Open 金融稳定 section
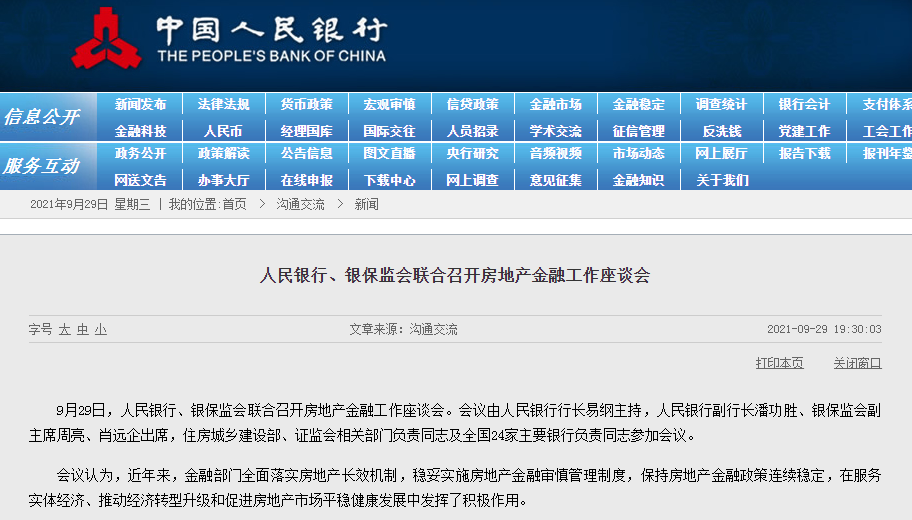912x520 pixels. click(639, 105)
